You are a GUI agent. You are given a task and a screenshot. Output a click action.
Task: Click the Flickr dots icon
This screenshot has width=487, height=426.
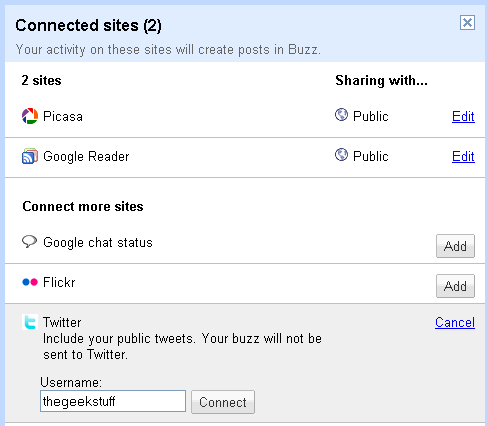(x=30, y=282)
